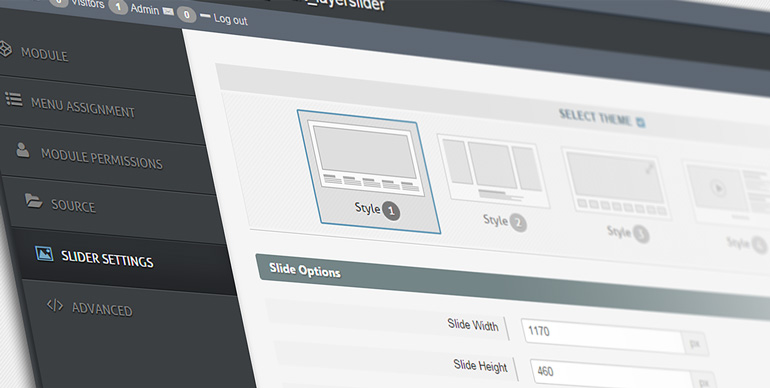Viewport: 770px width, 388px height.
Task: Click the Slide Height label
Action: (481, 366)
